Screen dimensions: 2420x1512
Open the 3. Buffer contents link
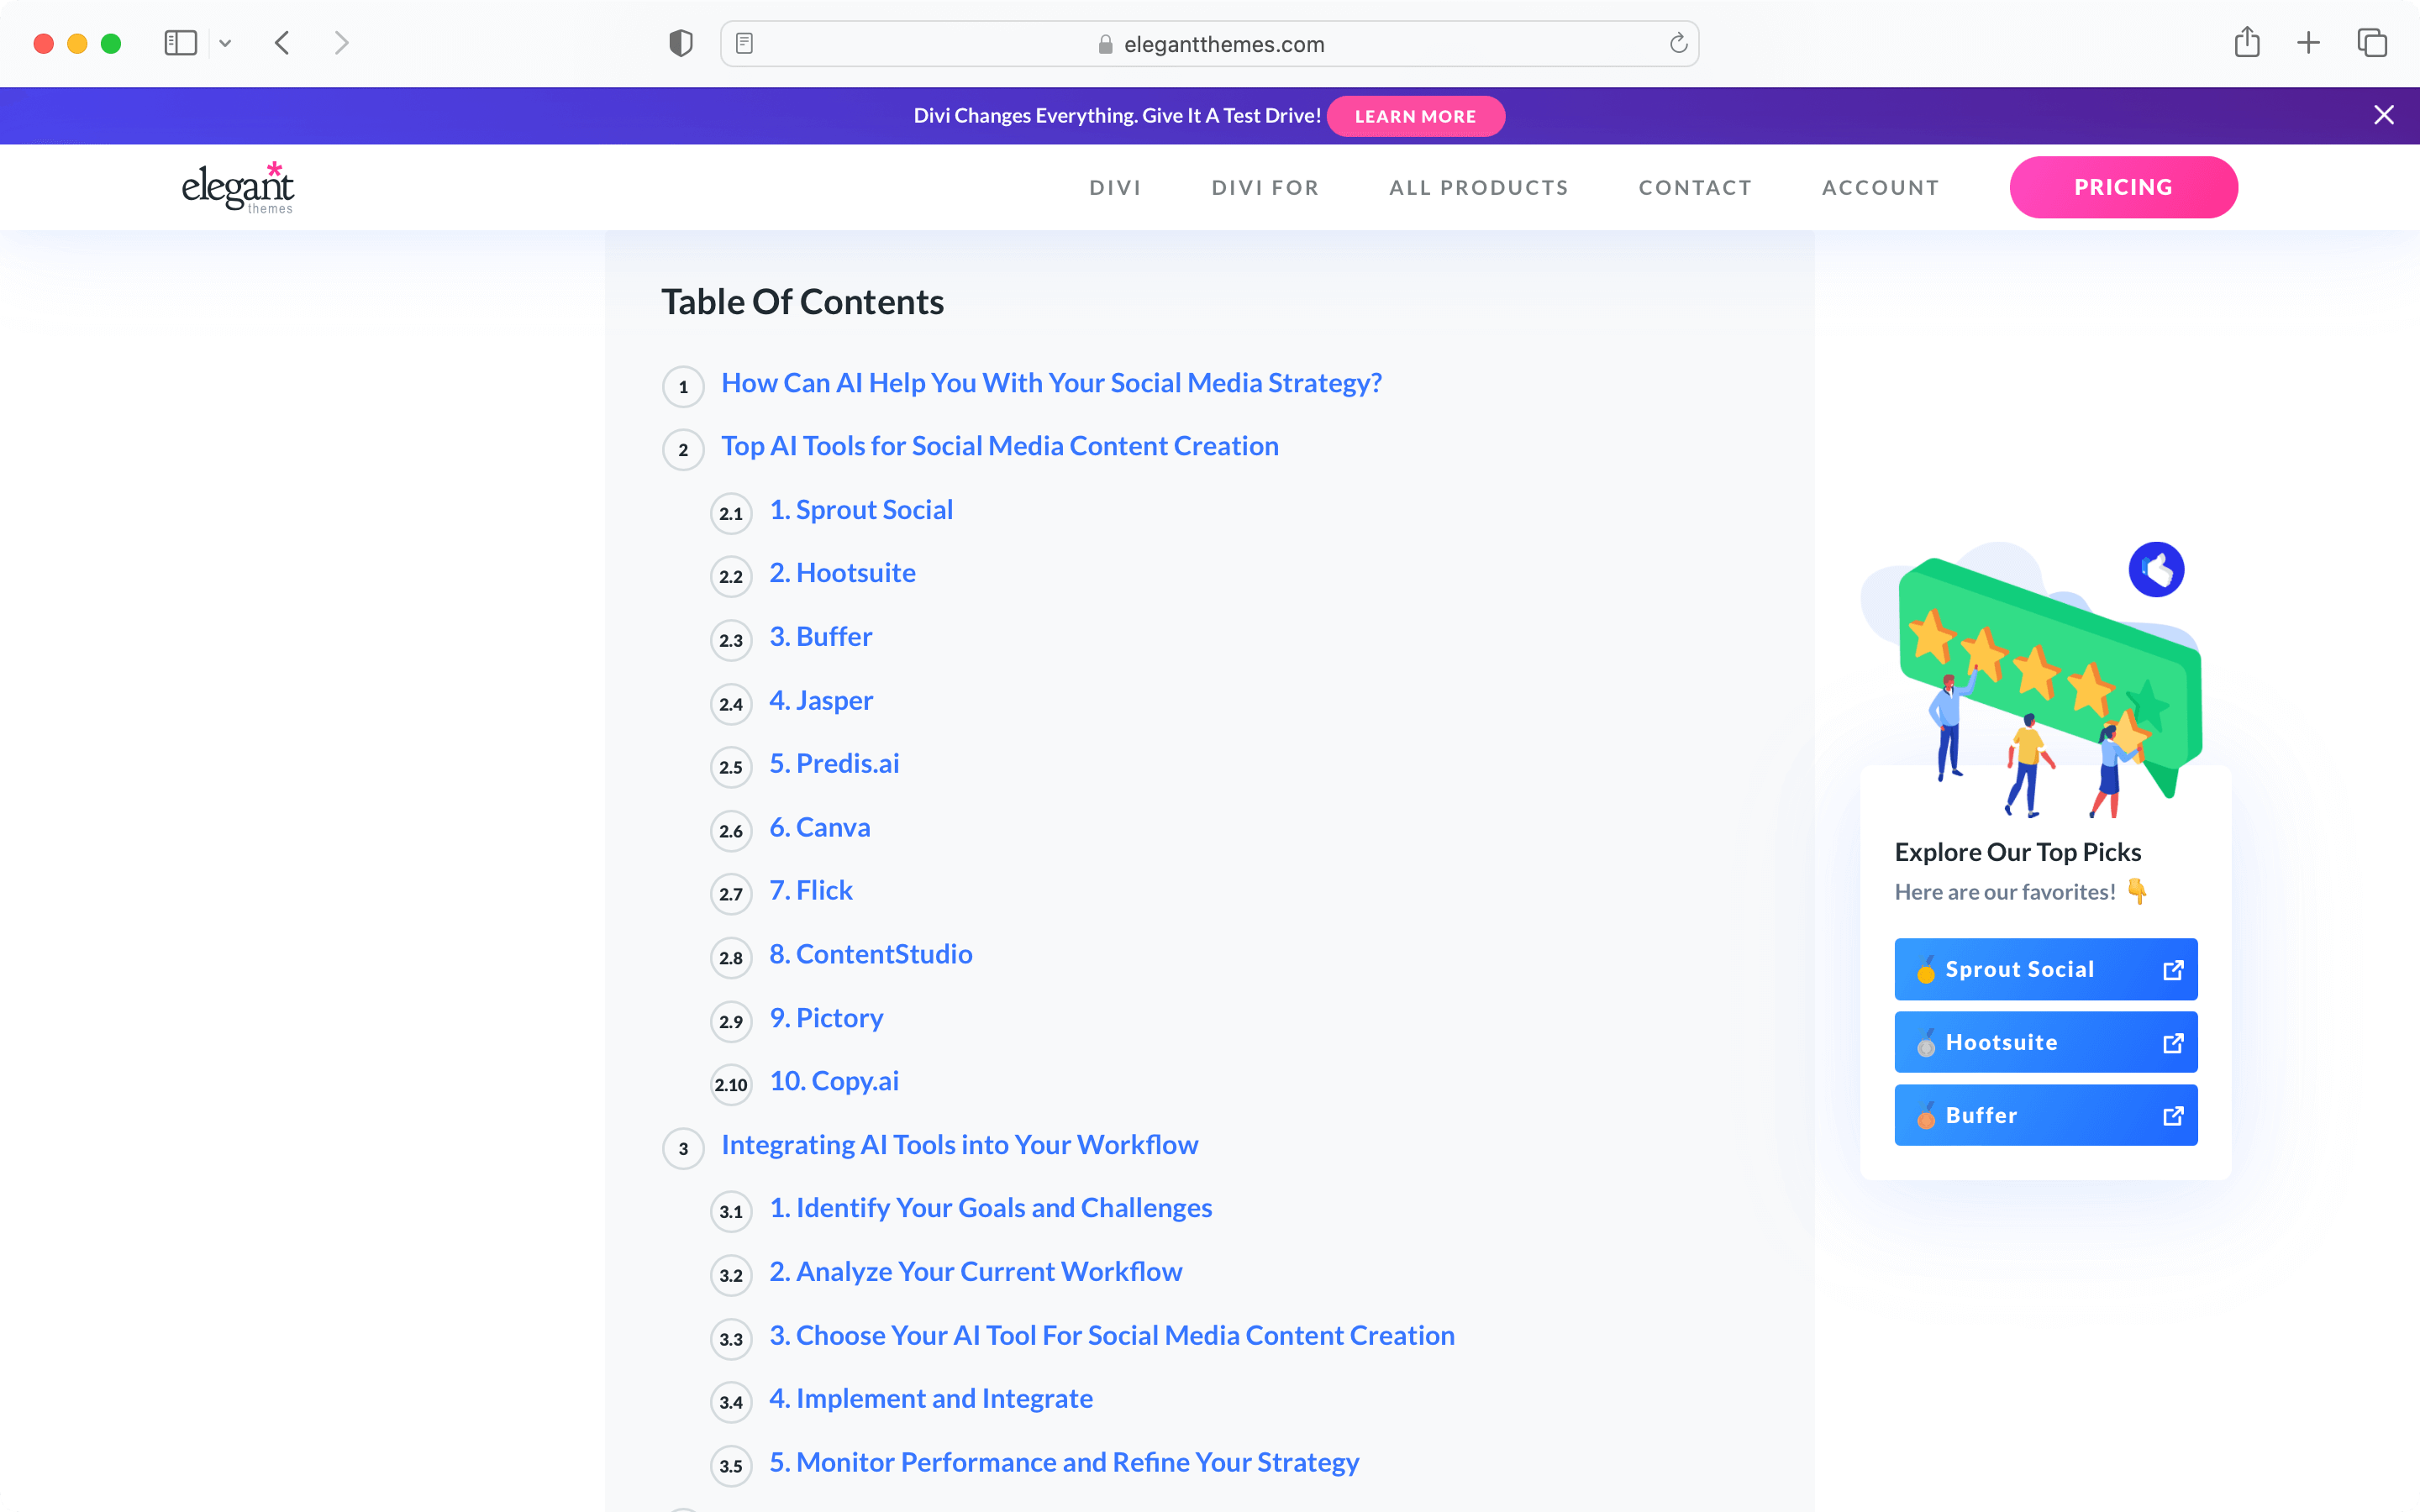click(x=820, y=637)
